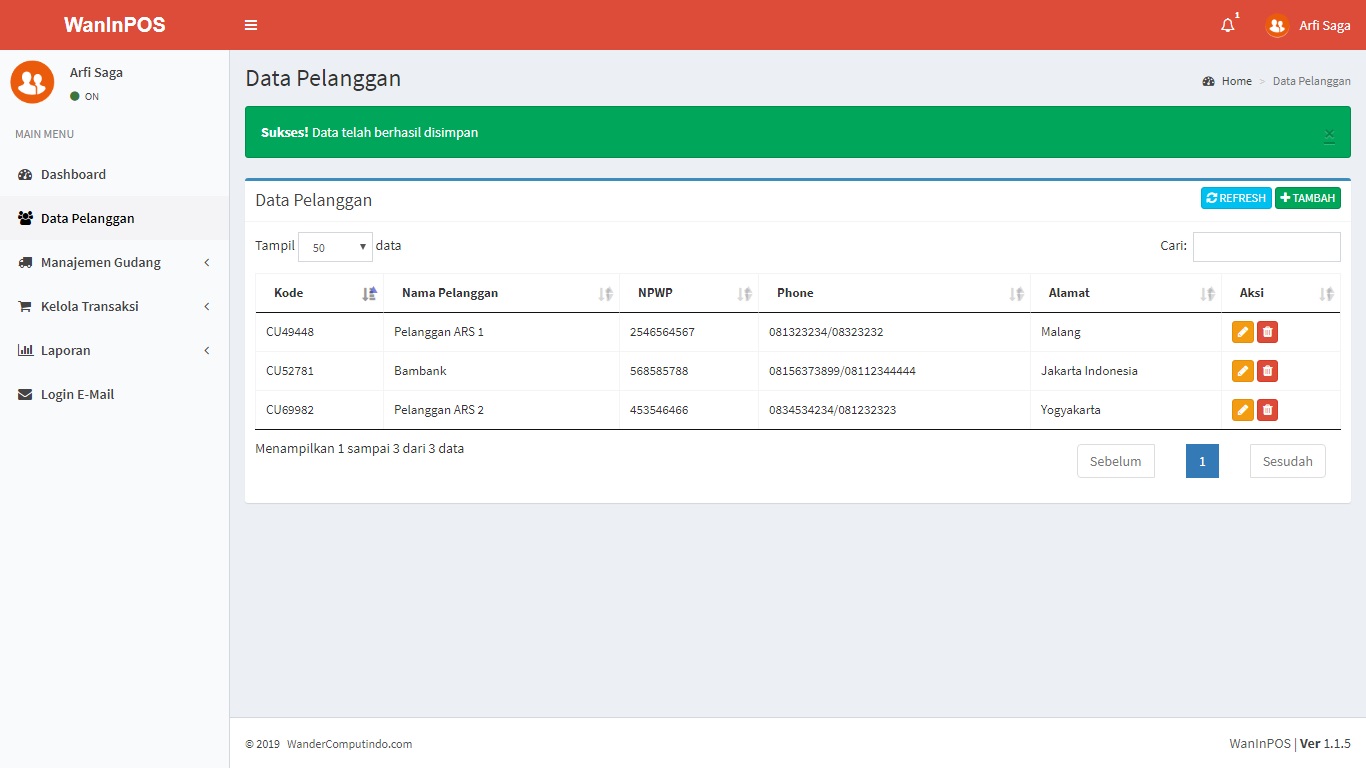
Task: Click the Bambank name cell
Action: [501, 371]
